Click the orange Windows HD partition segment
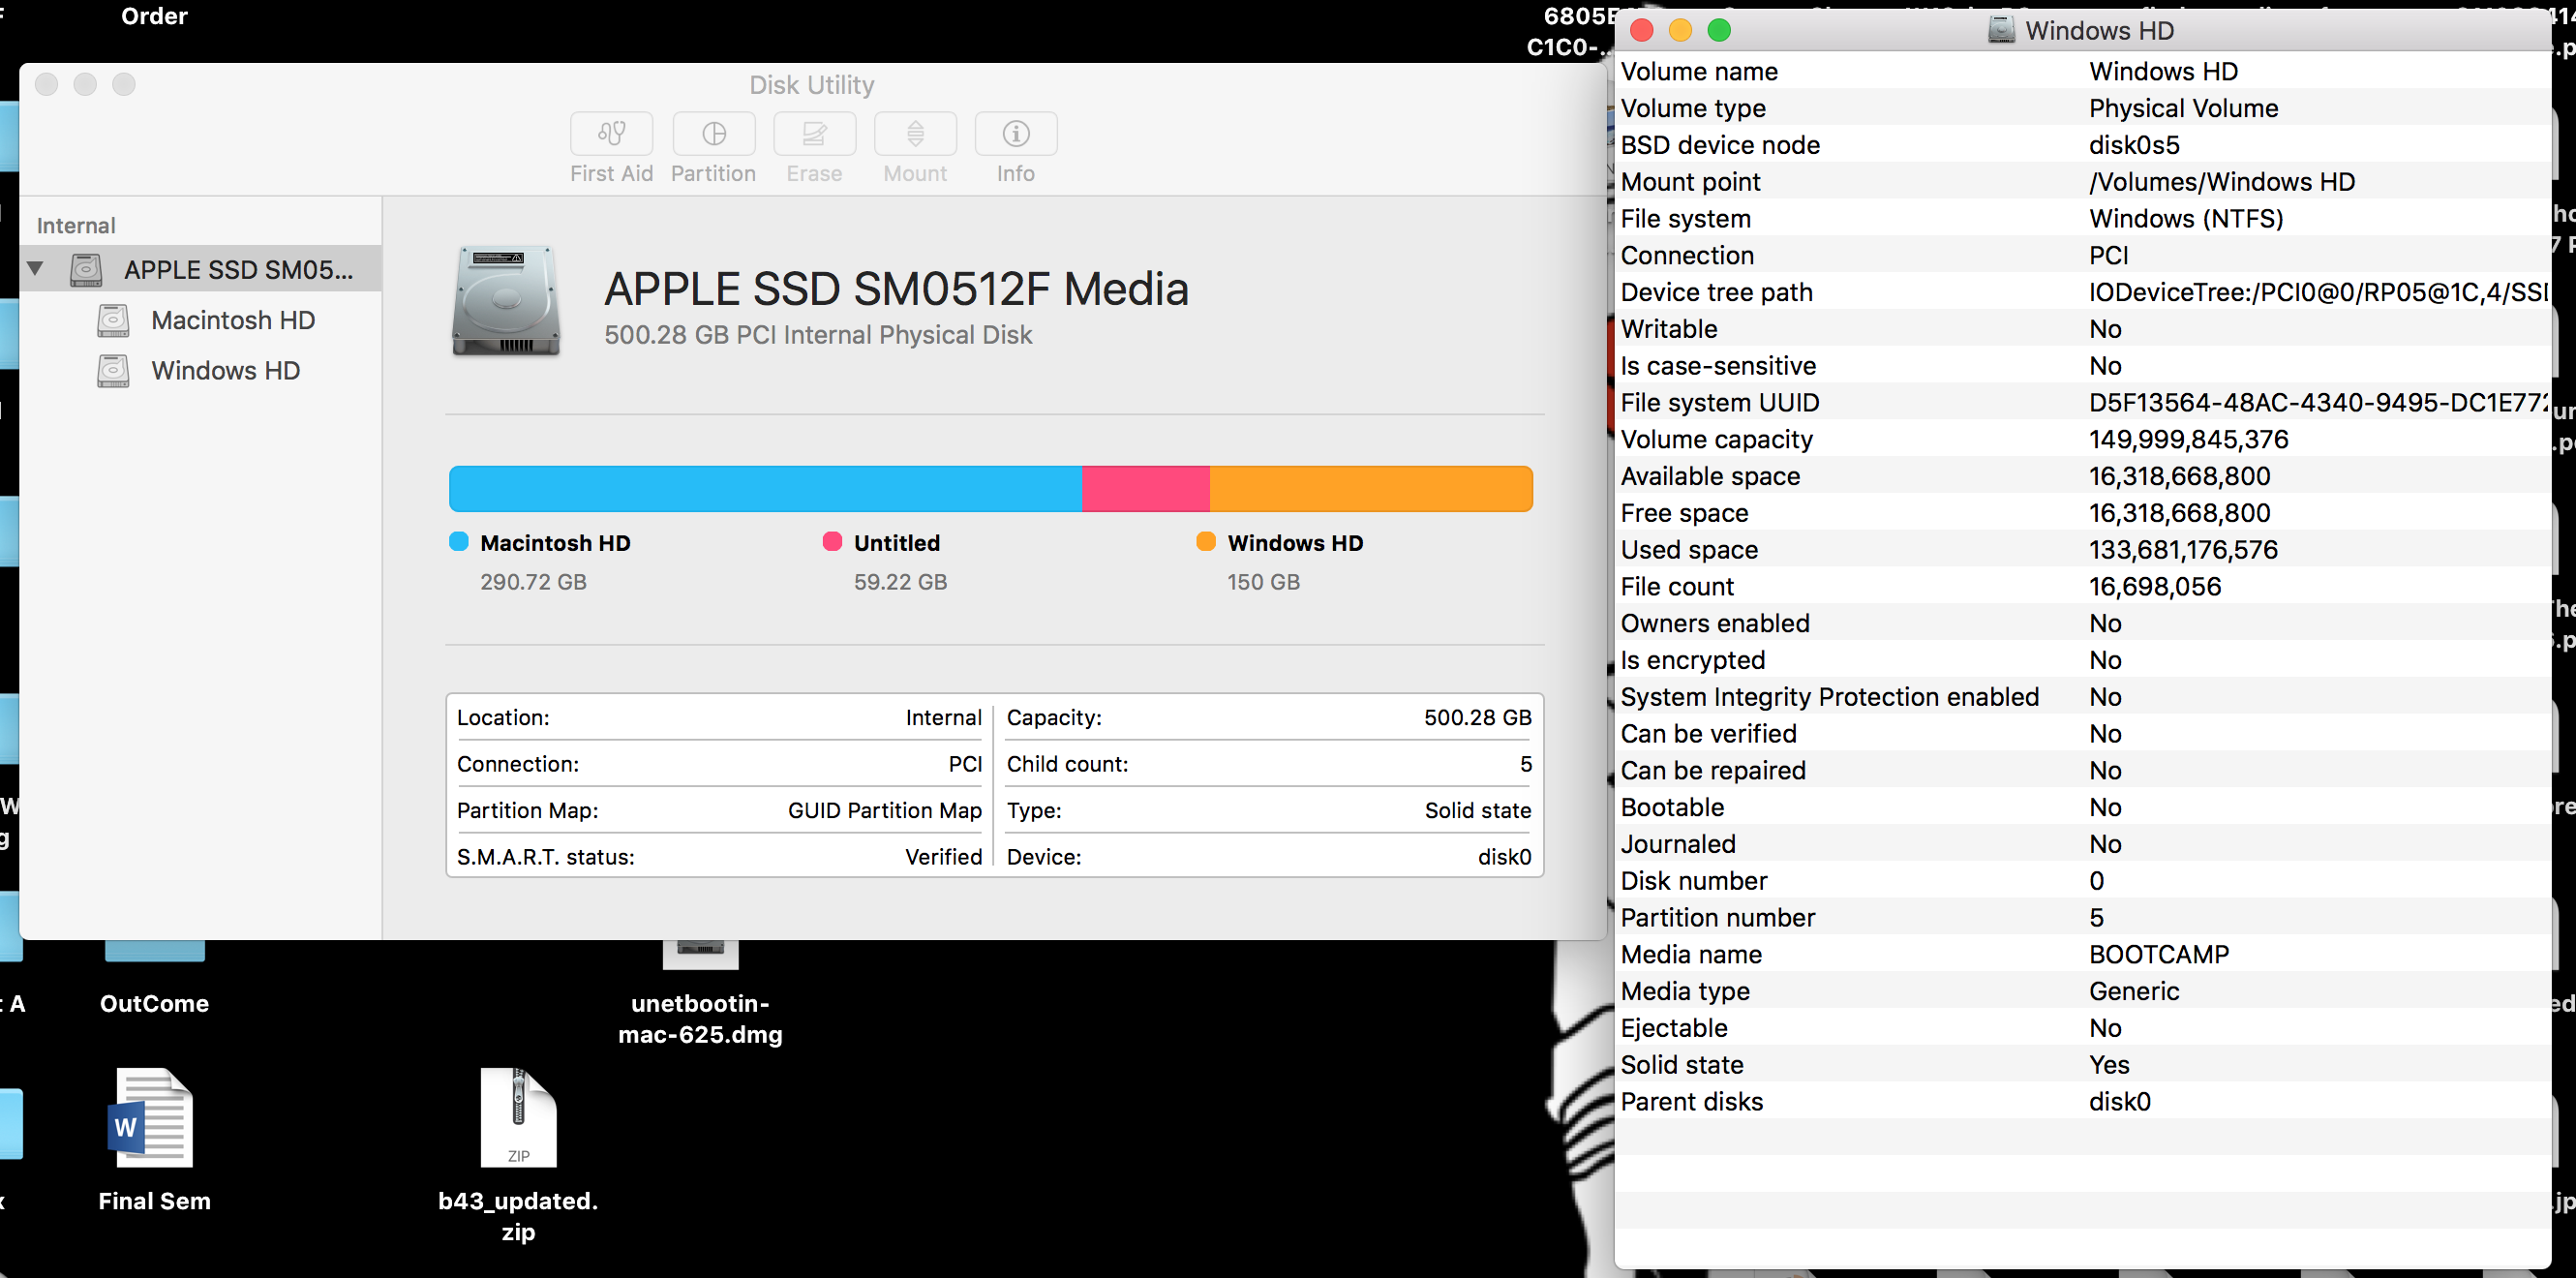Image resolution: width=2576 pixels, height=1278 pixels. [x=1370, y=489]
